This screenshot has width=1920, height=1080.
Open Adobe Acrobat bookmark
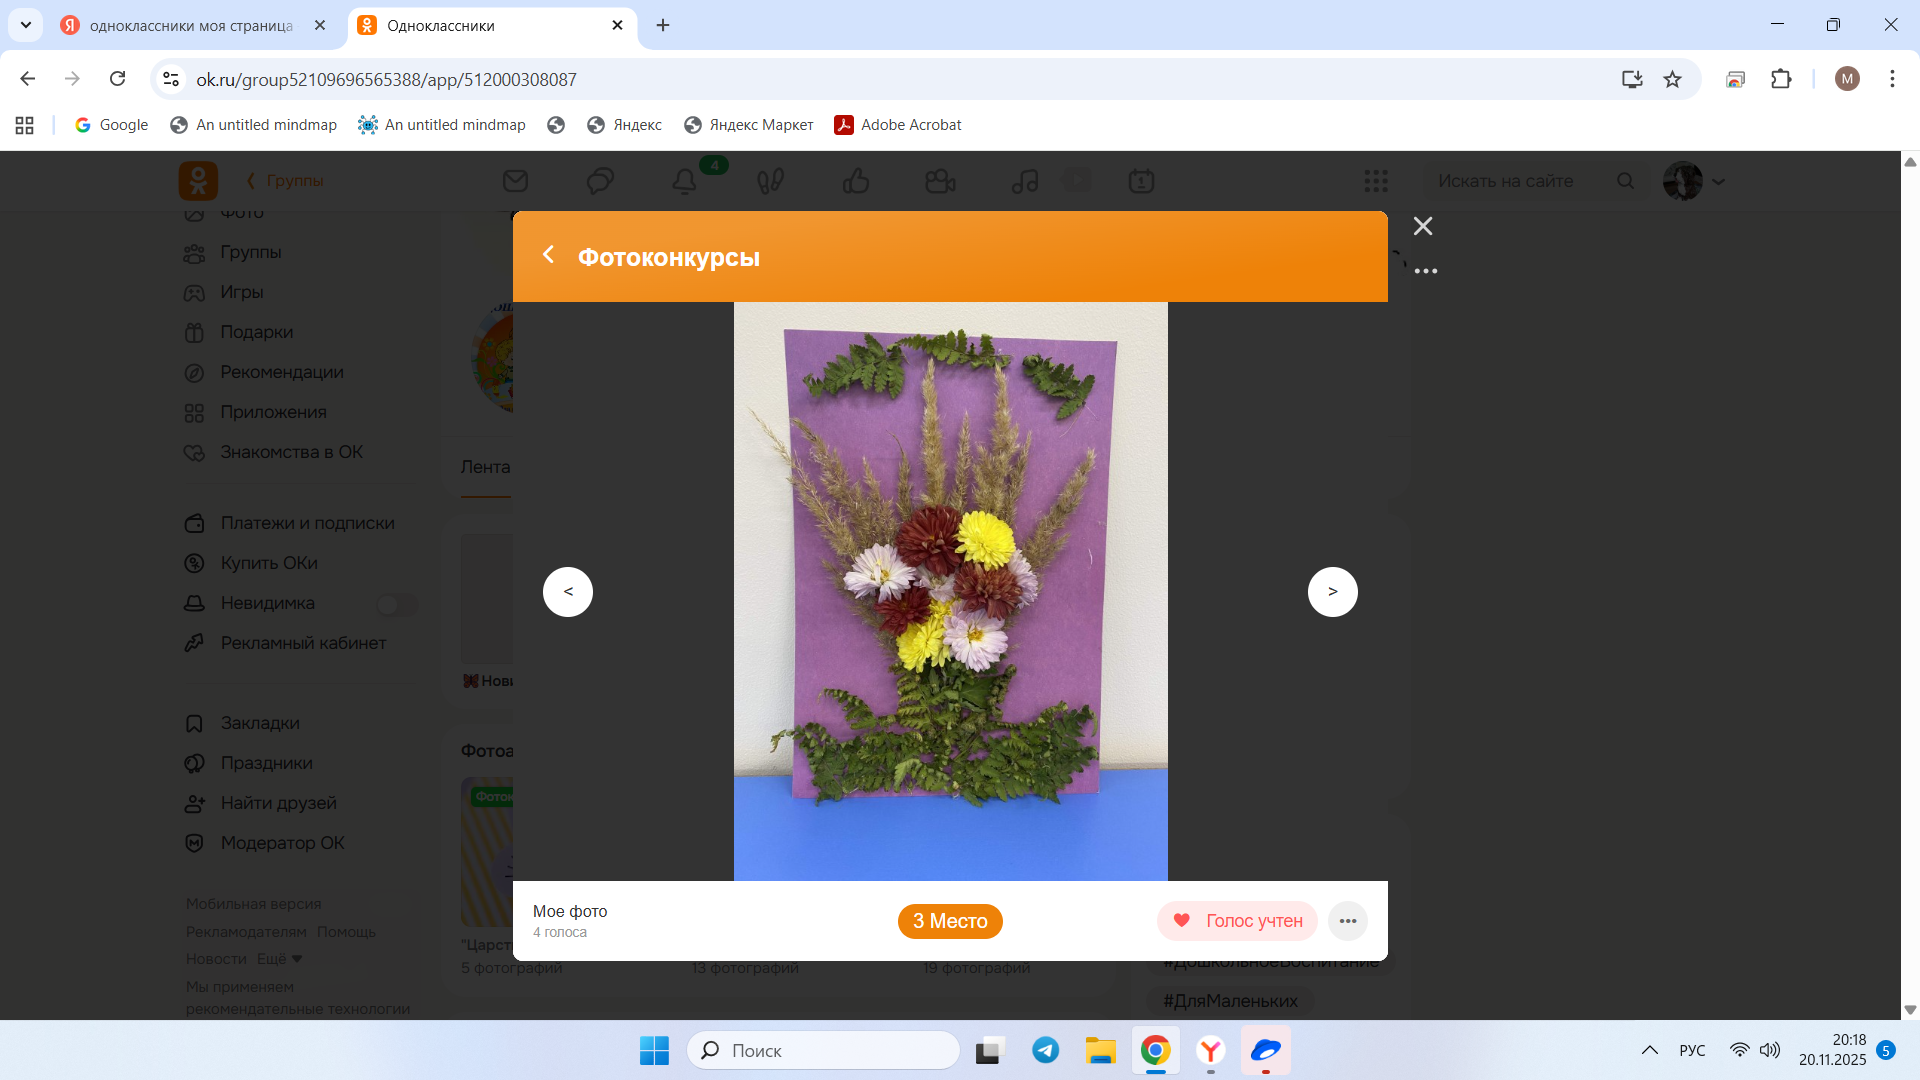coord(898,125)
